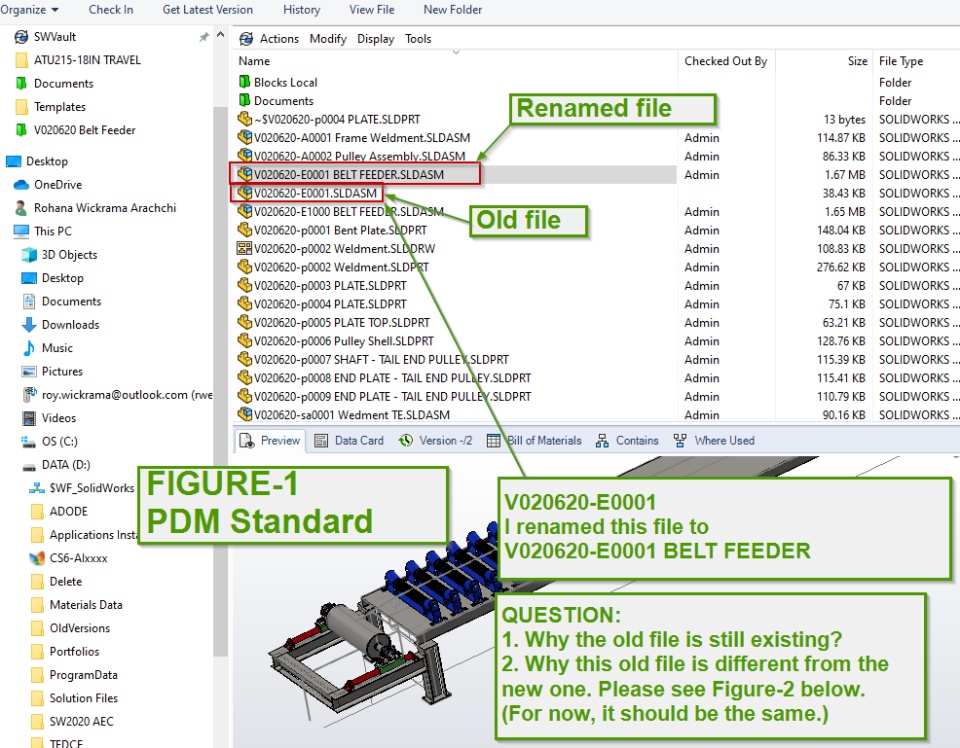Screen dimensions: 960x748
Task: Select V020620-E0001 BELT FEEDER.SLDASM file
Action: [x=341, y=174]
